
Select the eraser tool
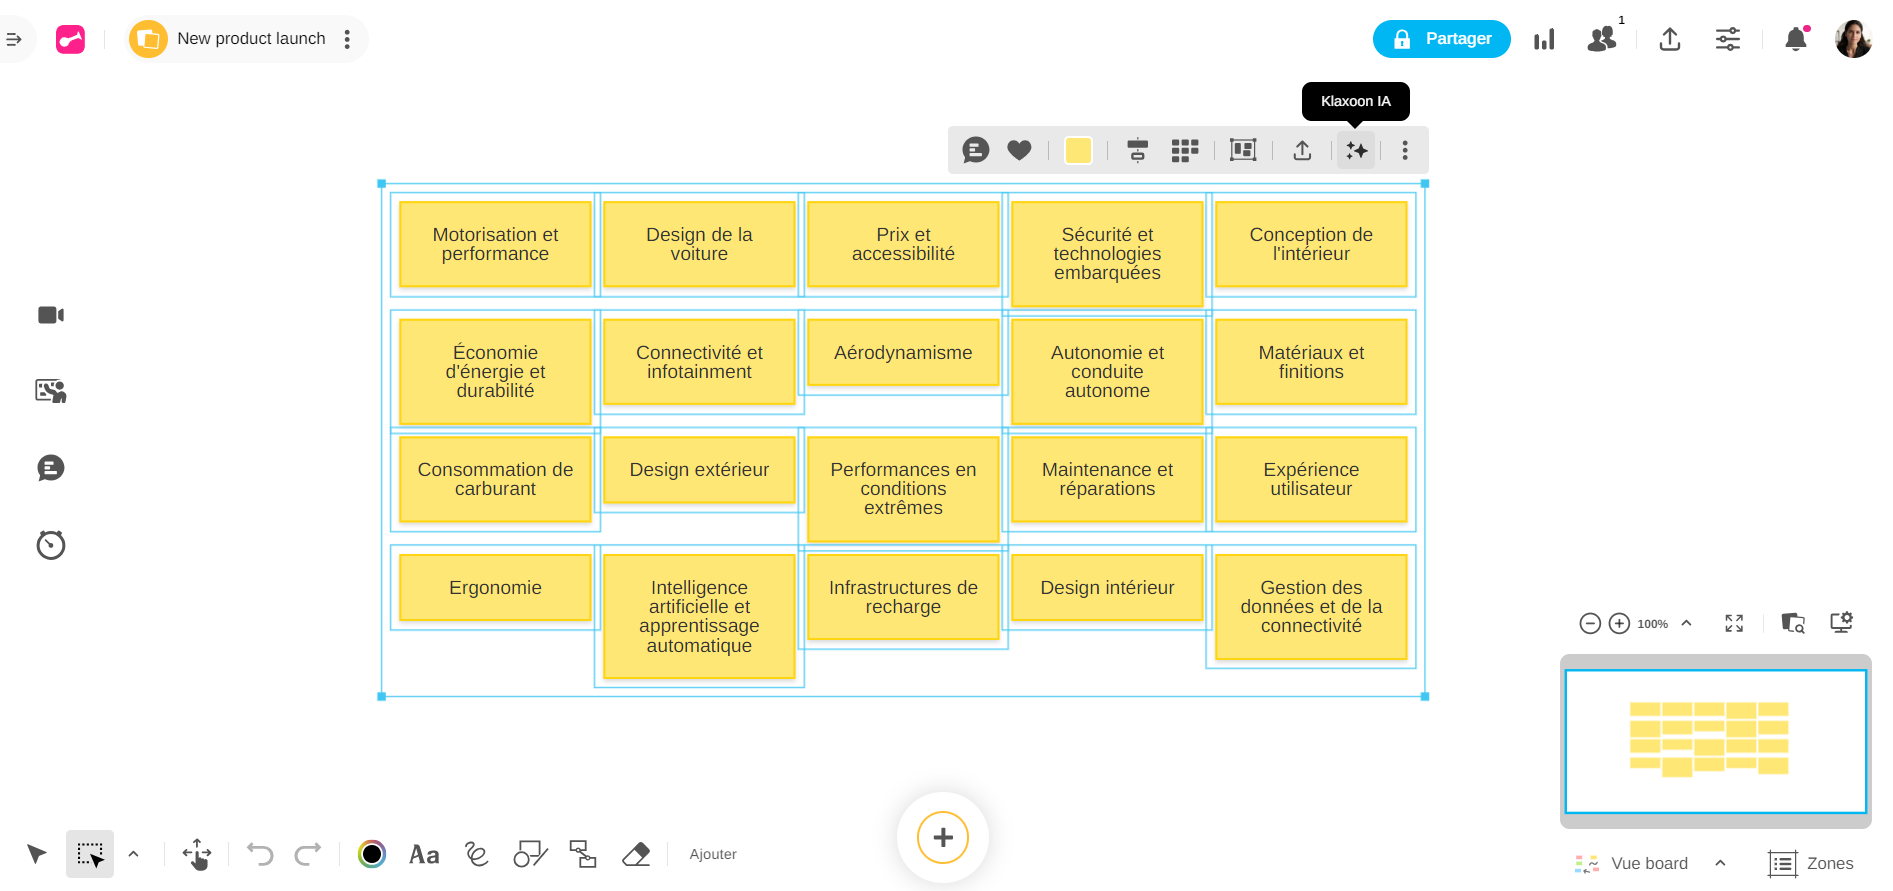pyautogui.click(x=636, y=854)
